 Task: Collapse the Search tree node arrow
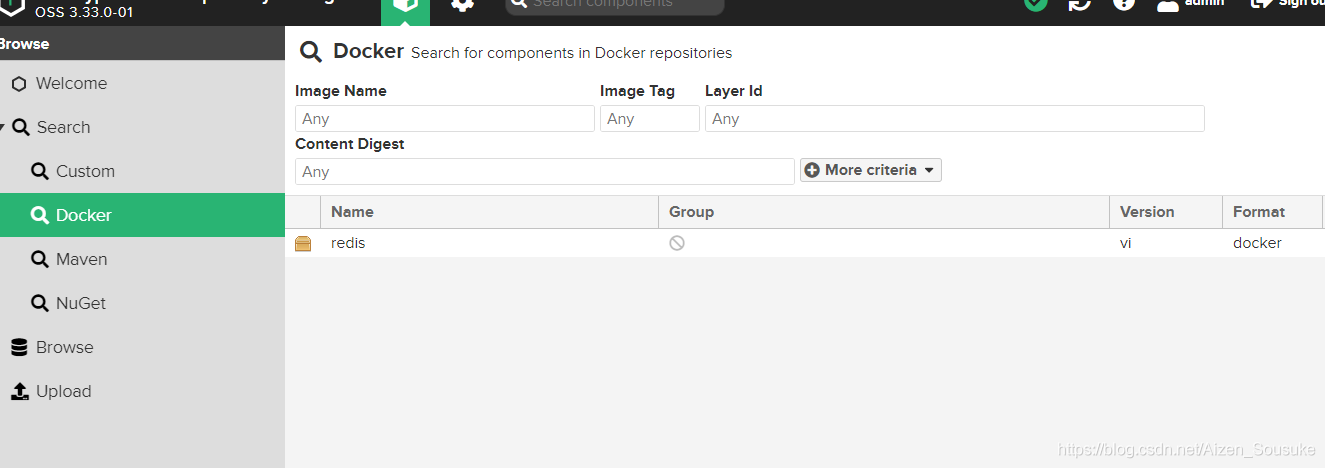point(3,127)
